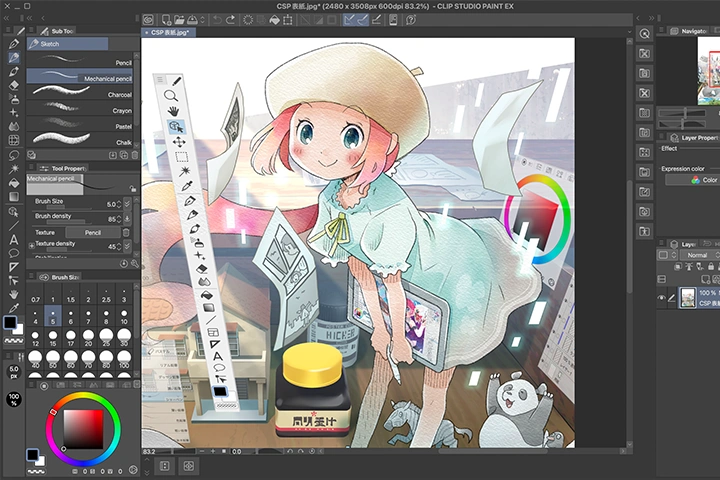720x480 pixels.
Task: Choose the Chalk sub tool
Action: [80, 139]
